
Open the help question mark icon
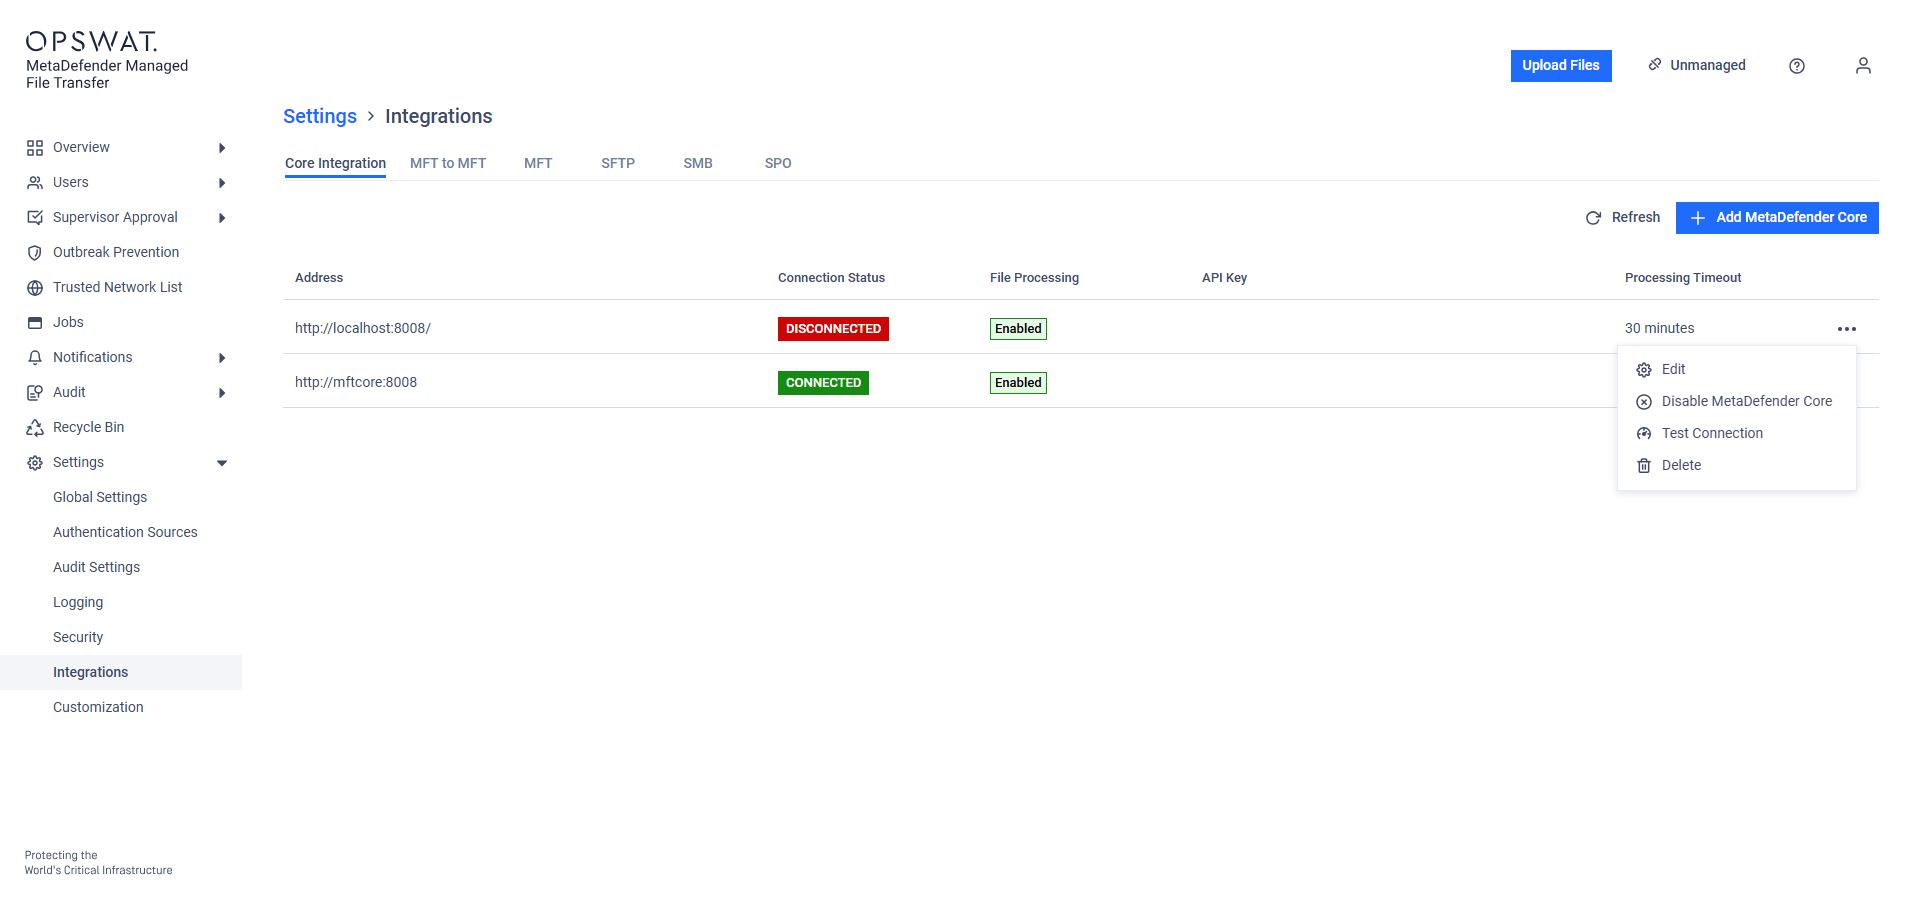tap(1797, 66)
